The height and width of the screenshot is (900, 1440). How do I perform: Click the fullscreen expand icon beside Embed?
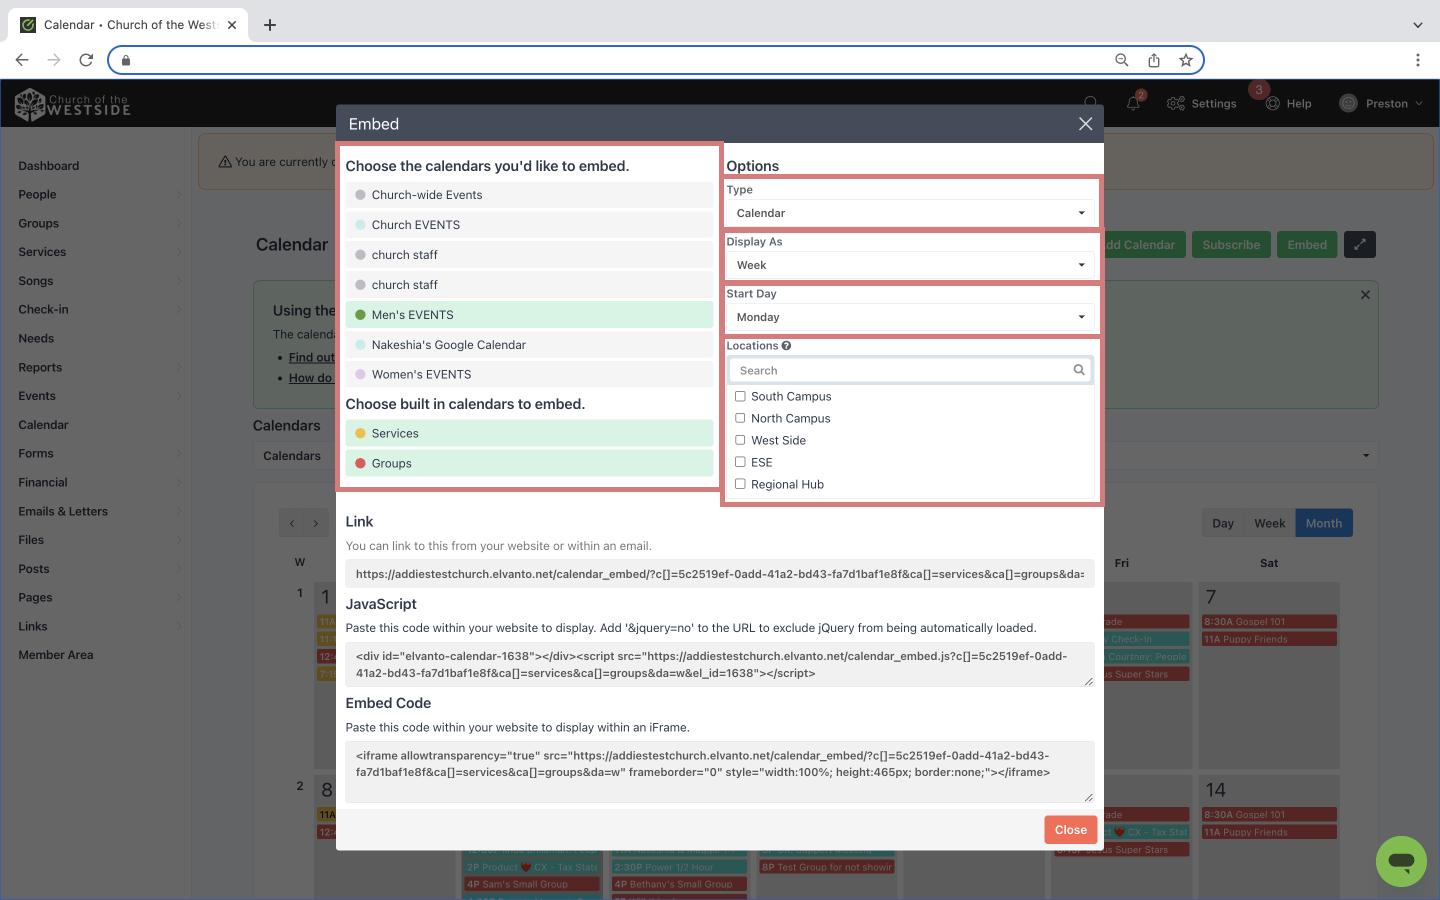click(x=1360, y=245)
